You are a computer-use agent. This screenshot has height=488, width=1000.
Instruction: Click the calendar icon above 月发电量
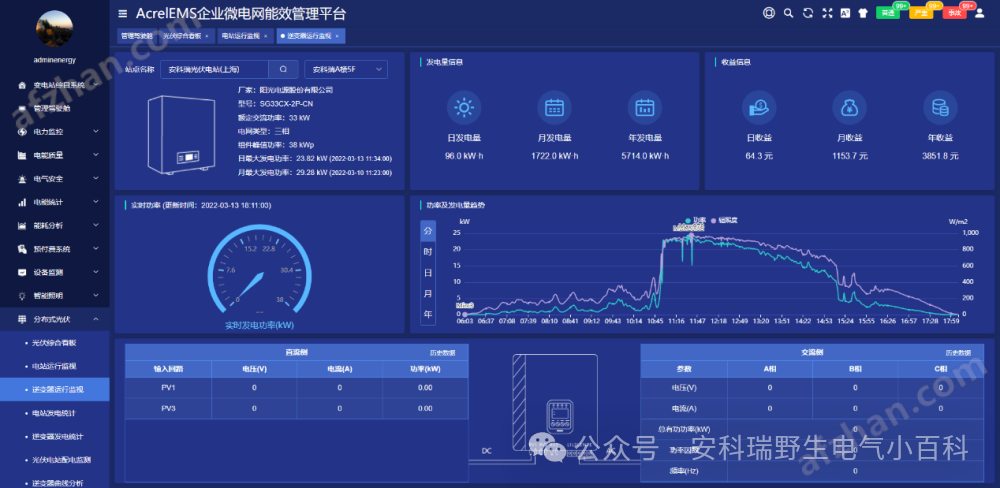click(554, 108)
